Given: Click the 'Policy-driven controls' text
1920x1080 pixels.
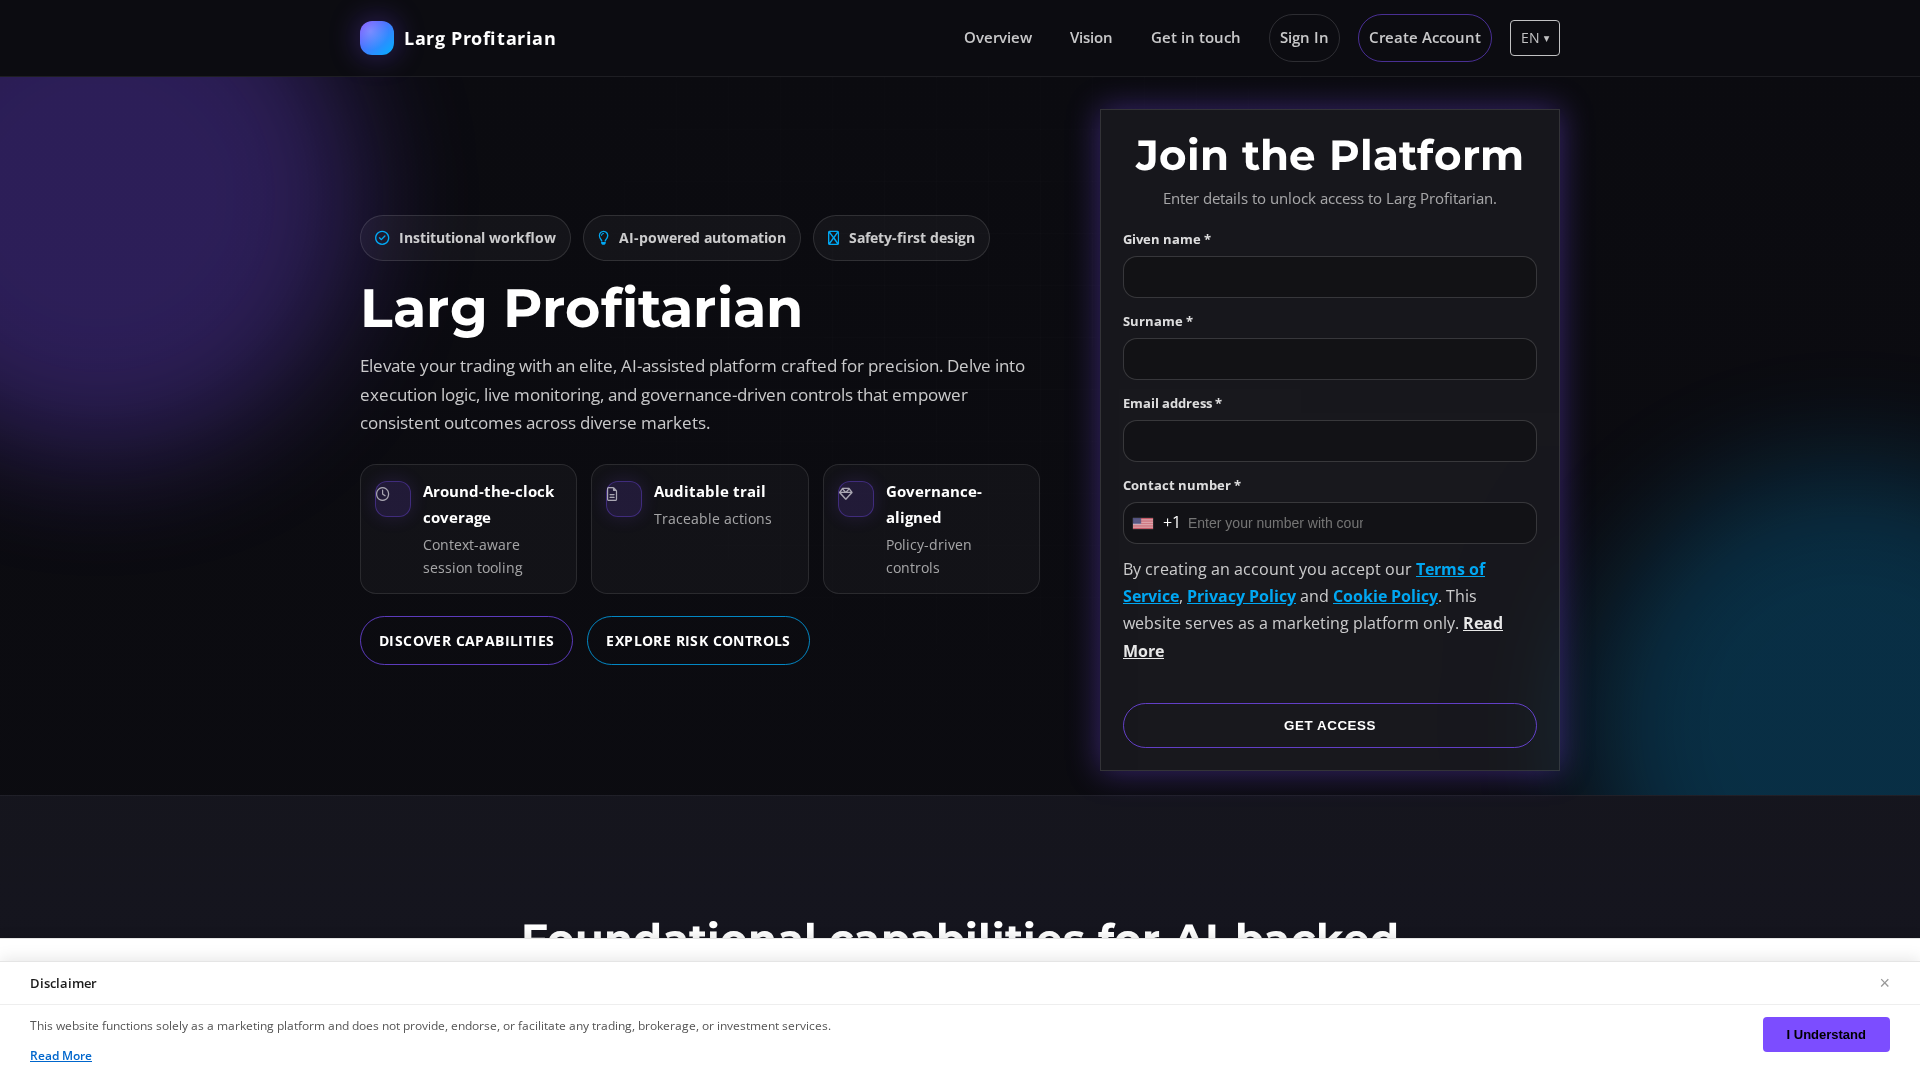Looking at the screenshot, I should (929, 556).
